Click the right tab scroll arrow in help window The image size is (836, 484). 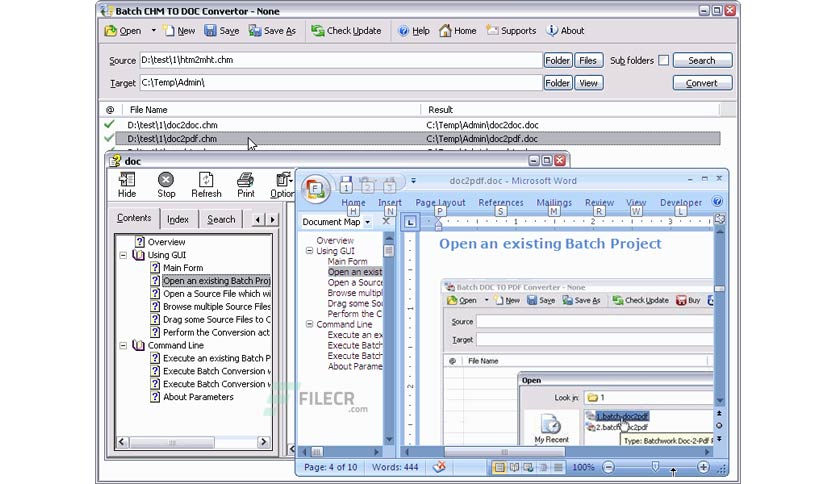point(272,219)
